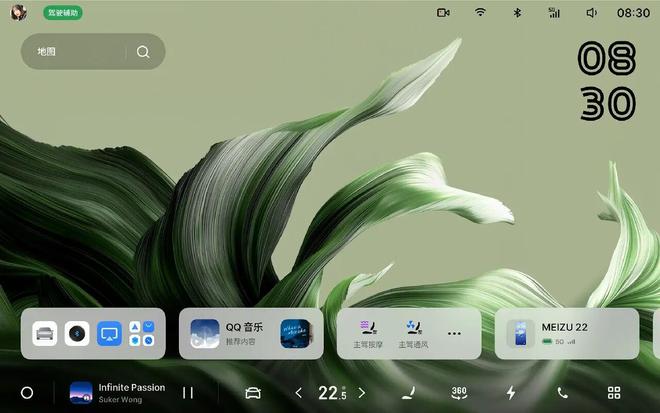660x413 pixels.
Task: Toggle the 驾驶辅助 driving assist badge
Action: click(63, 13)
